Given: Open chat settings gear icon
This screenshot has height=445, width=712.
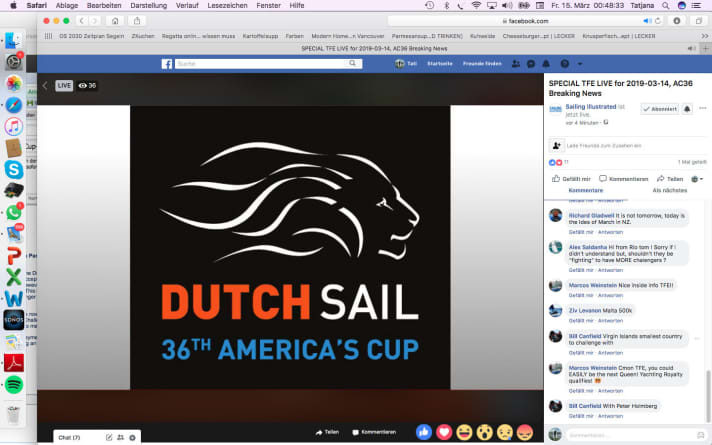Looking at the screenshot, I should tap(132, 438).
